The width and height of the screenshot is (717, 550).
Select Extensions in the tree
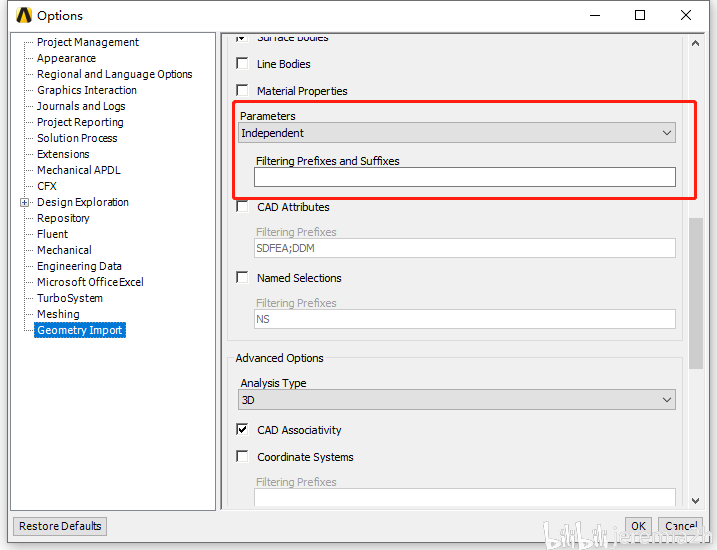(x=63, y=154)
